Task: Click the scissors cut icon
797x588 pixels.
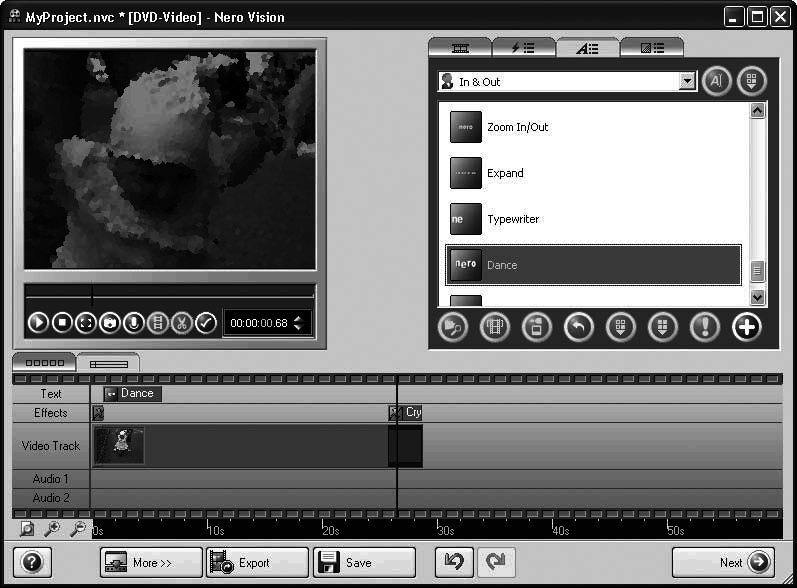Action: [182, 323]
